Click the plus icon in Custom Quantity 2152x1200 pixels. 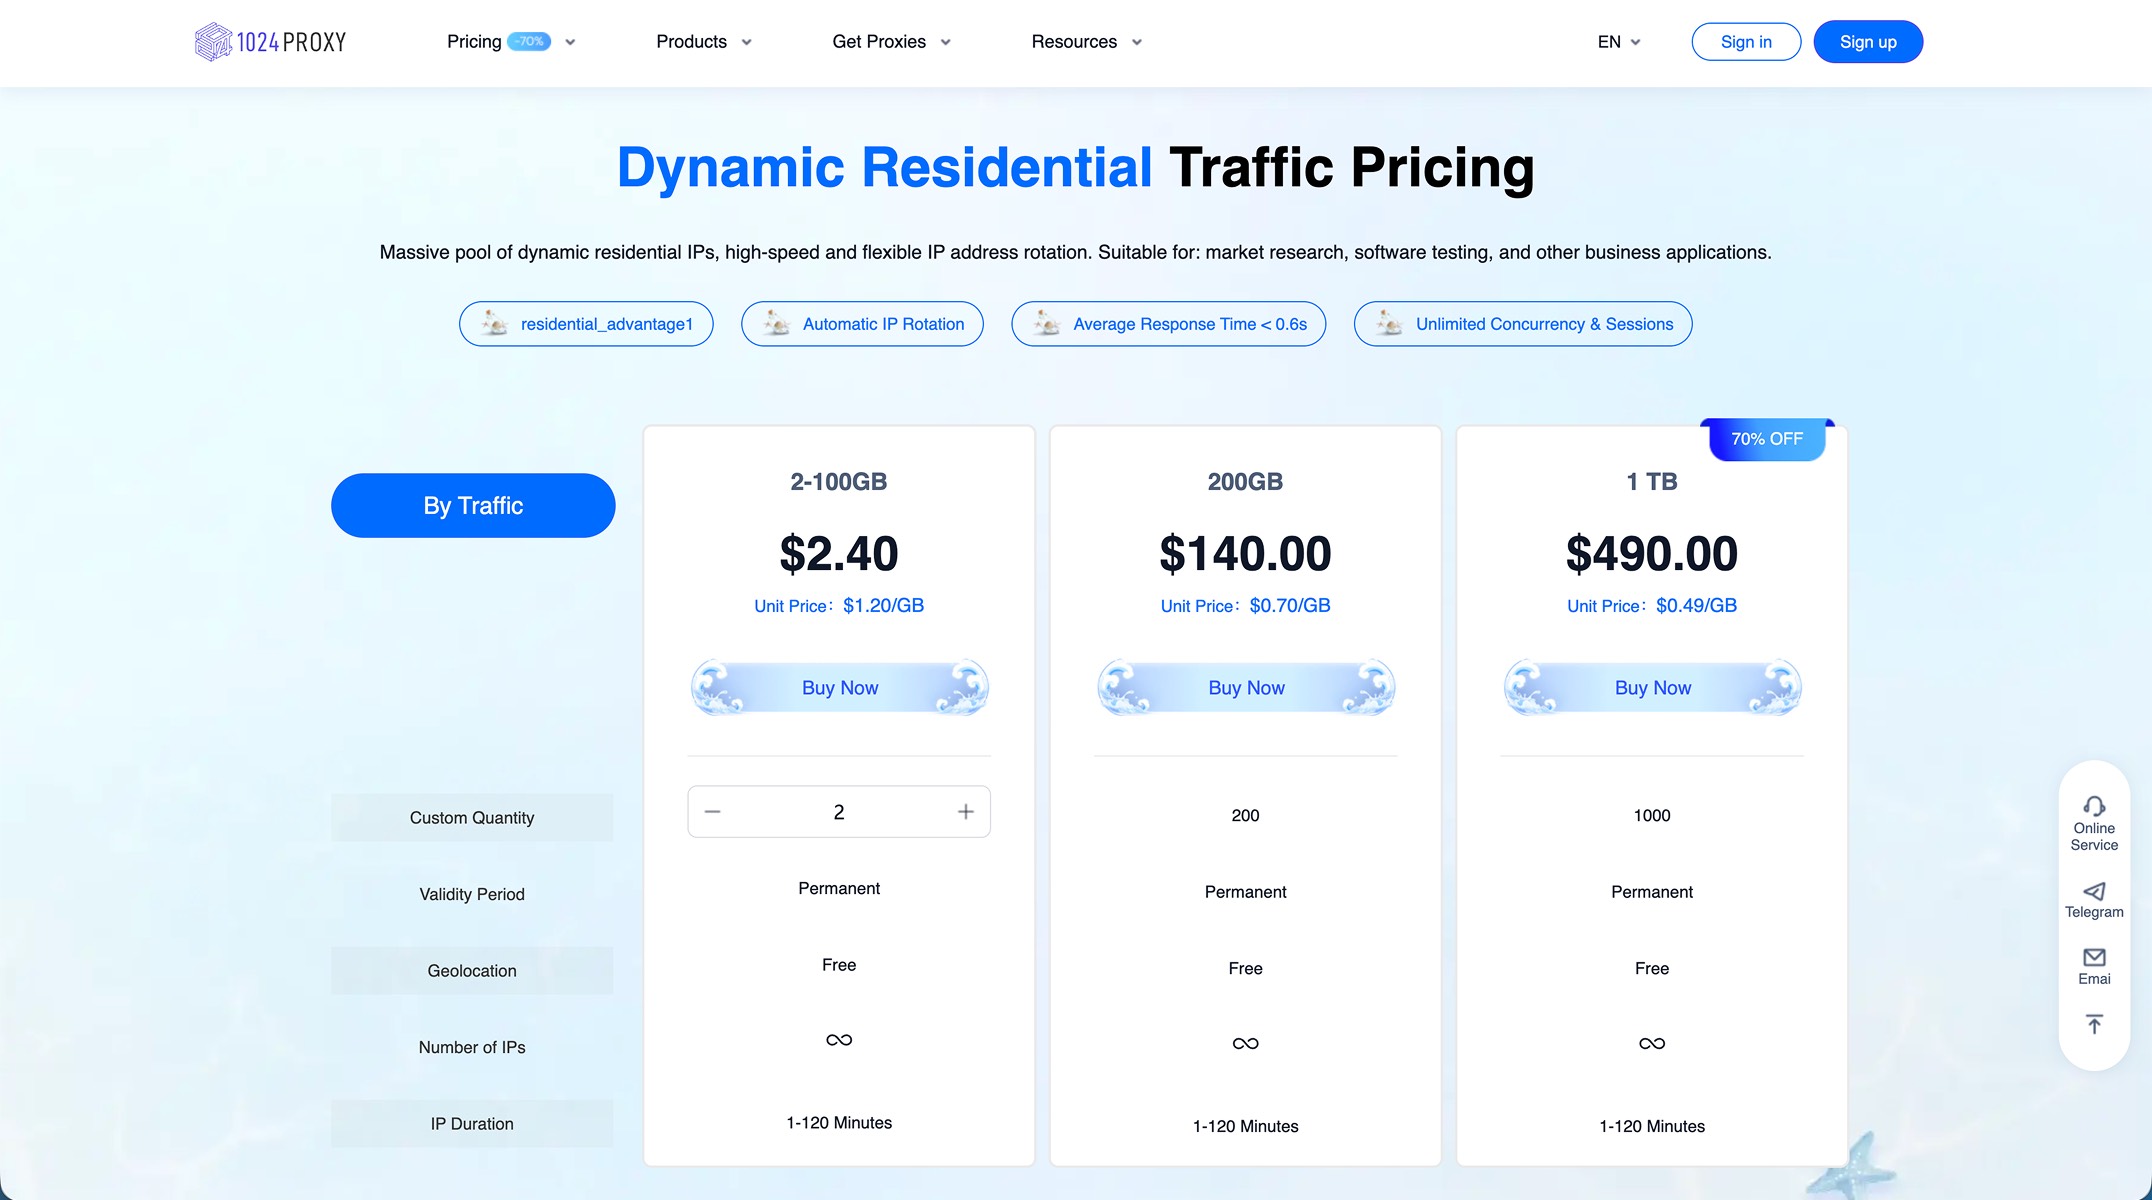(x=965, y=812)
